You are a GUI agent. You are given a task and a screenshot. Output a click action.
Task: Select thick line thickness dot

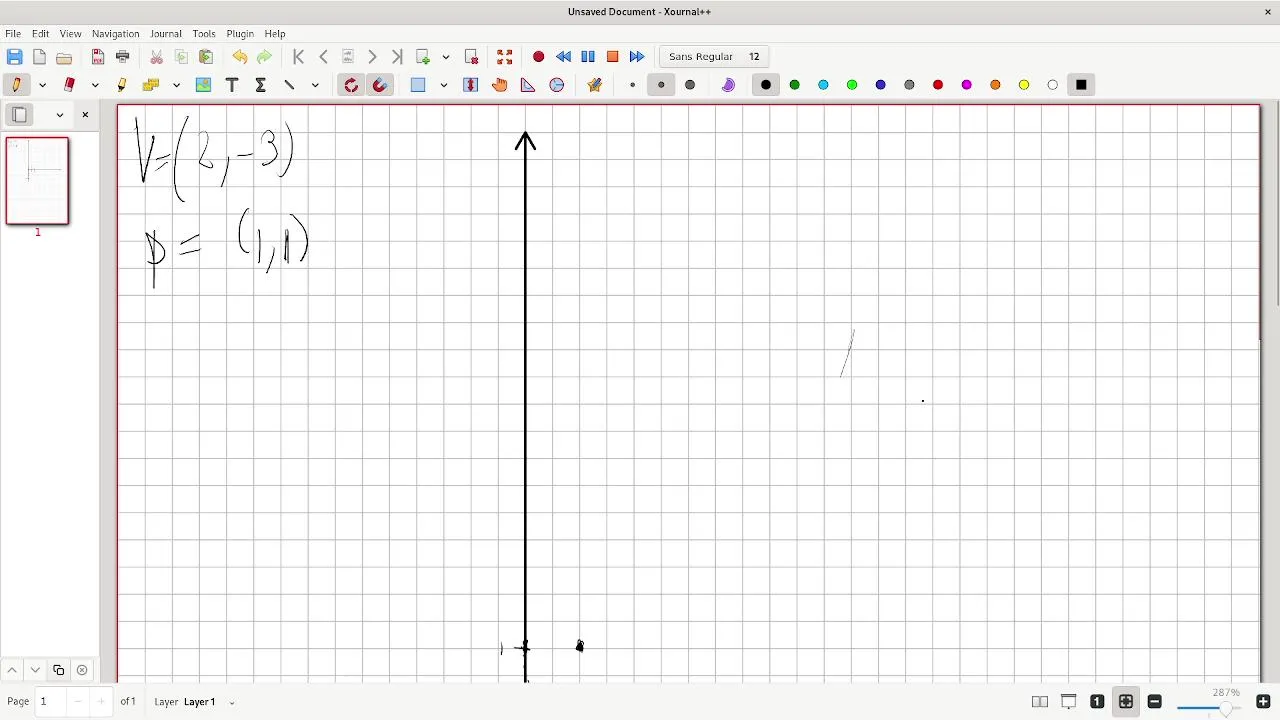(690, 85)
